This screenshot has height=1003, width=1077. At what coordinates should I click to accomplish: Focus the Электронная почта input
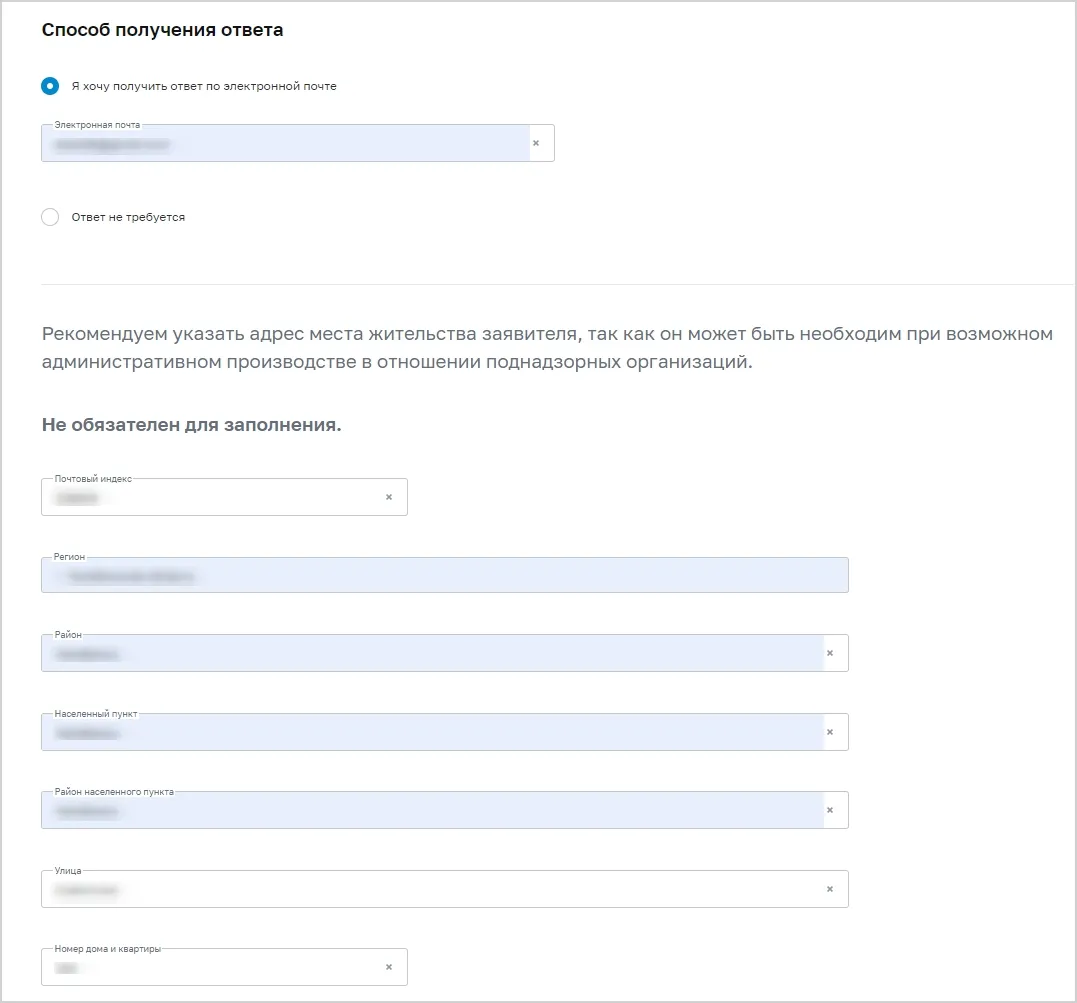coord(285,143)
